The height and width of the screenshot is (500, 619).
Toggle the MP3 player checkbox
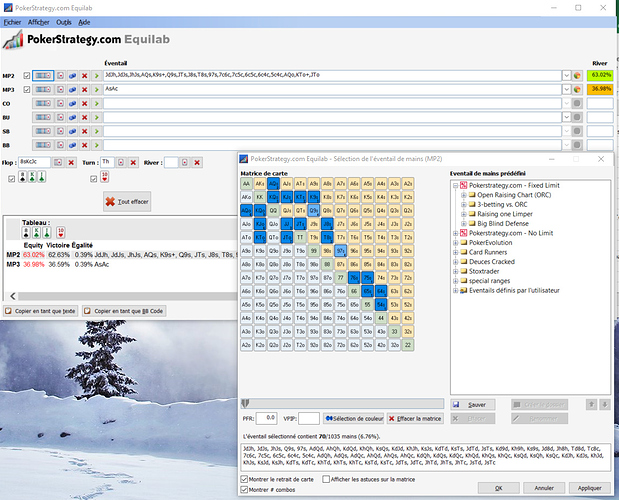tap(27, 90)
